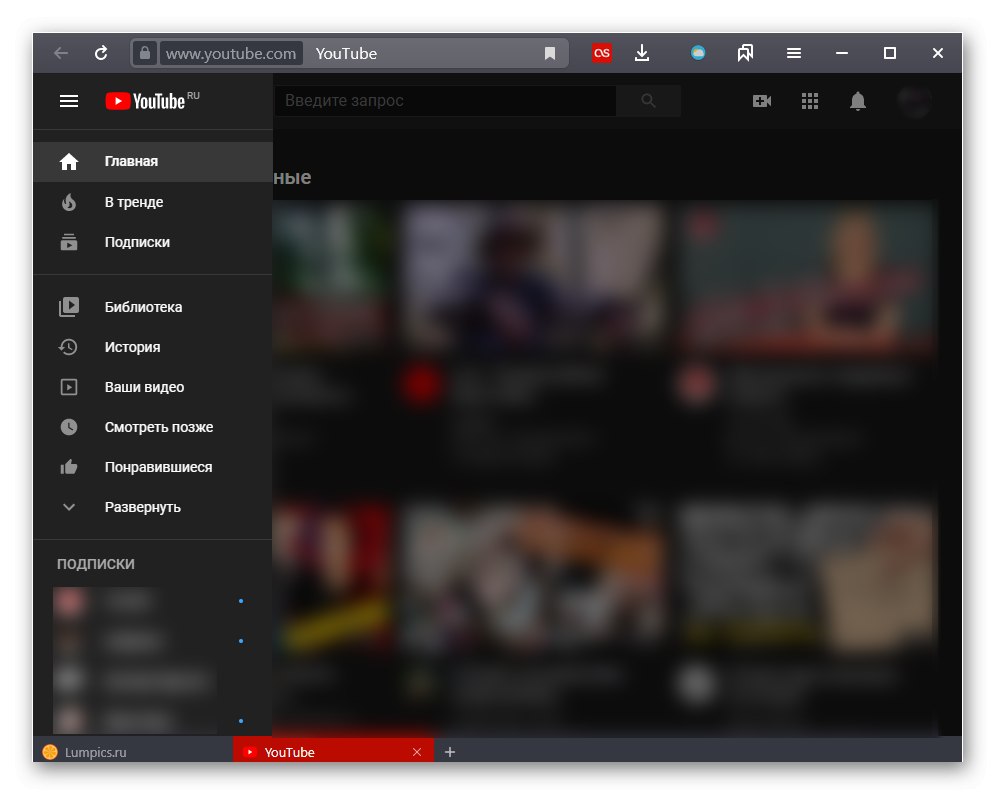This screenshot has width=995, height=794.
Task: Open the Last.fm extension icon
Action: [602, 53]
